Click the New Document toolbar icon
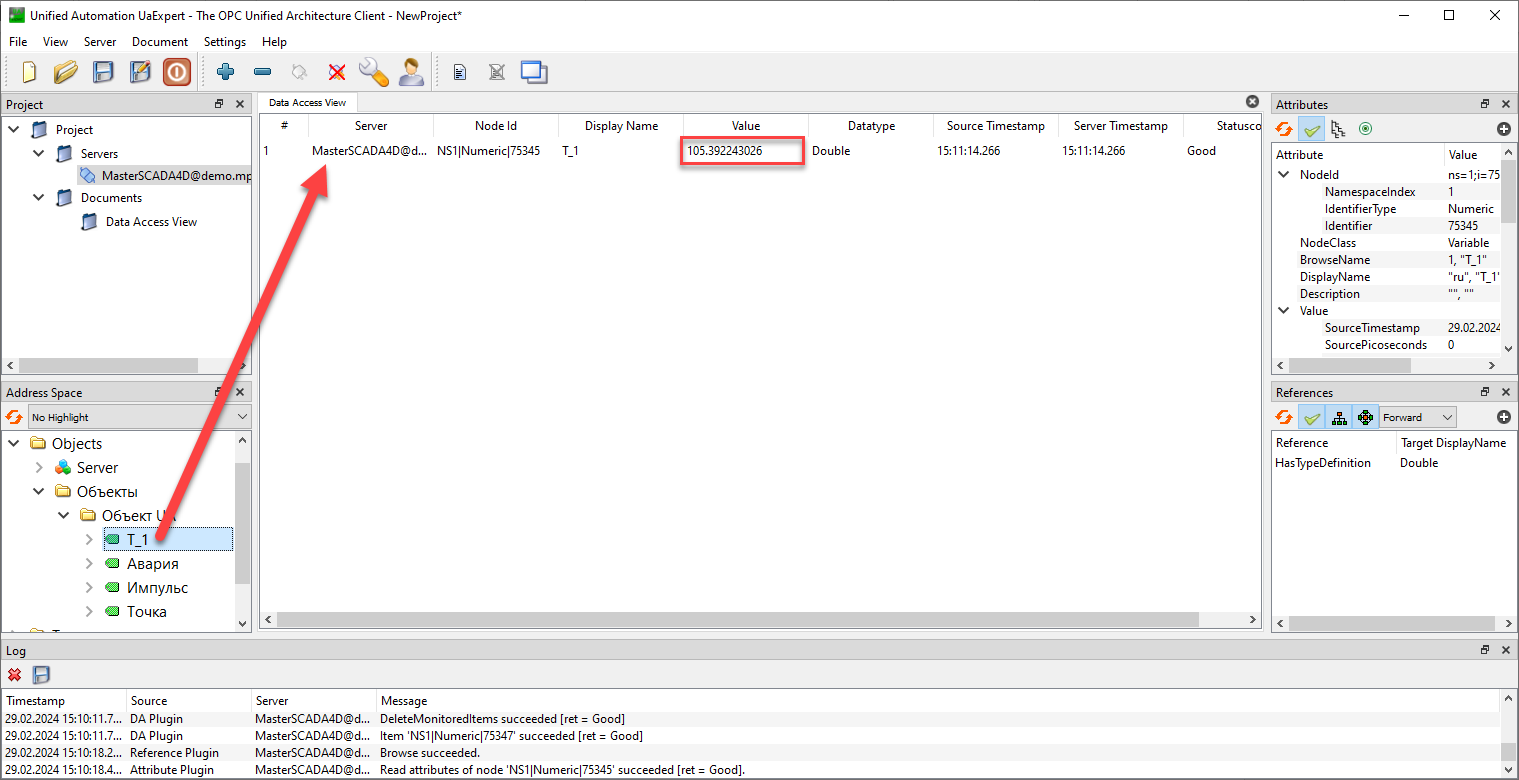Image resolution: width=1519 pixels, height=780 pixels. tap(29, 72)
